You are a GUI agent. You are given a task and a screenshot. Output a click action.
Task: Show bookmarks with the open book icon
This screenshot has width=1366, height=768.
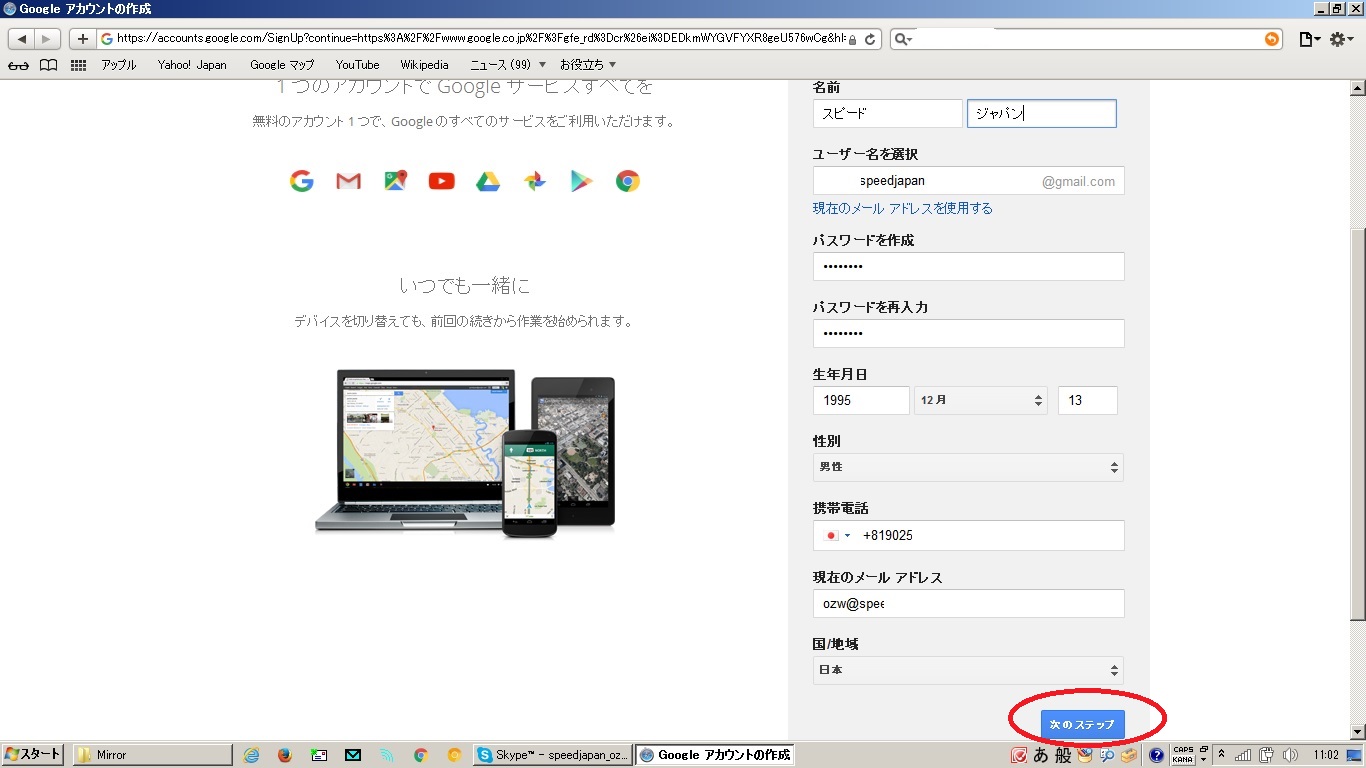click(48, 65)
